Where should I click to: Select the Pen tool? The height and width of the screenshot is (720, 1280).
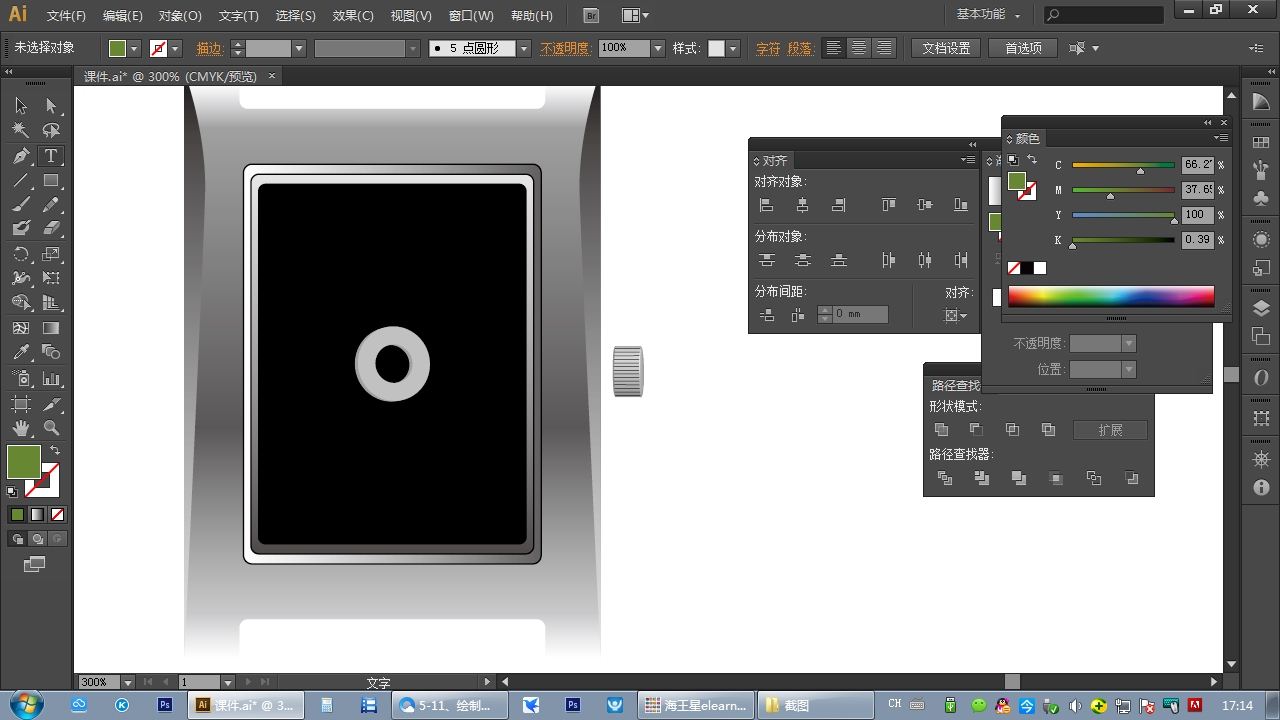point(21,156)
